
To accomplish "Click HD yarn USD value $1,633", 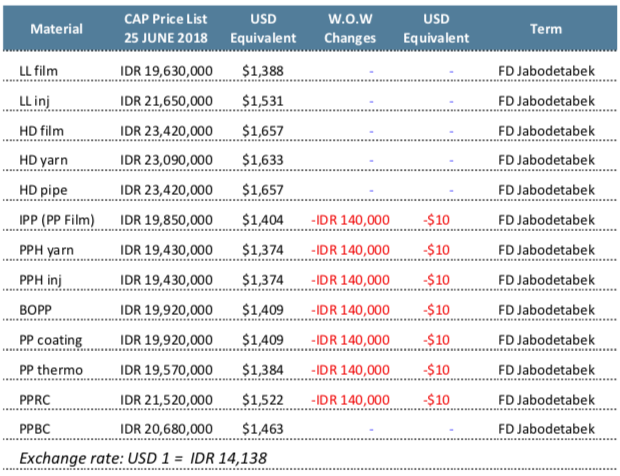I will pyautogui.click(x=266, y=159).
